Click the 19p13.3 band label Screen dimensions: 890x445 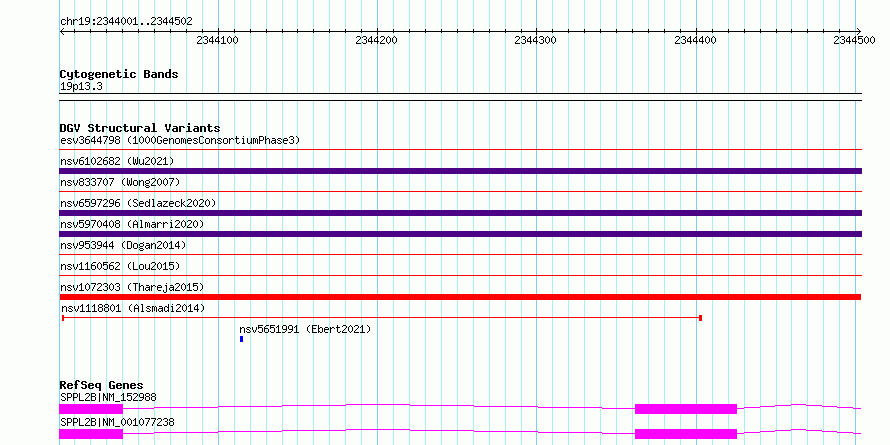click(x=81, y=87)
